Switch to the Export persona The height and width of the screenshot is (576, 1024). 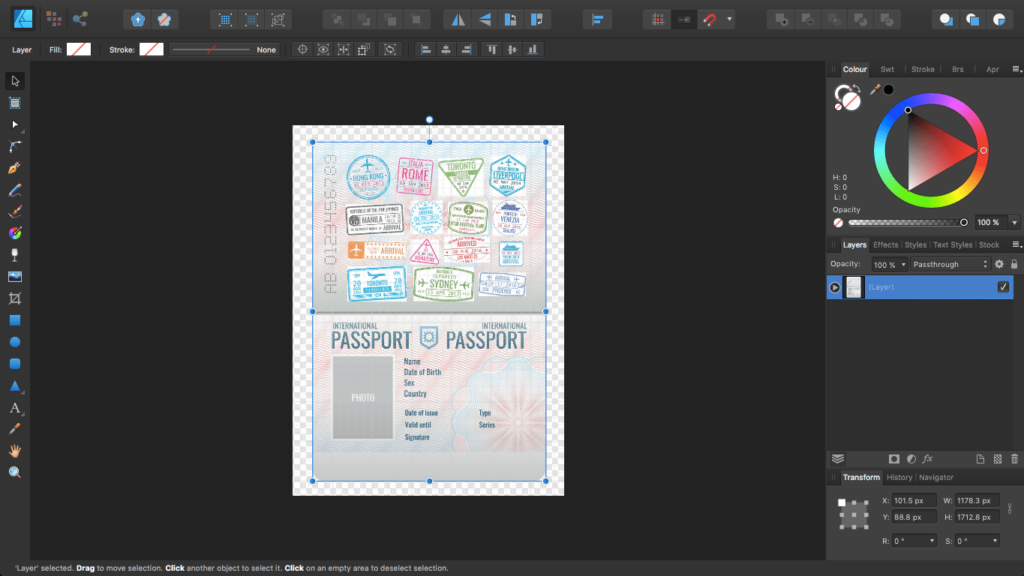(x=80, y=19)
